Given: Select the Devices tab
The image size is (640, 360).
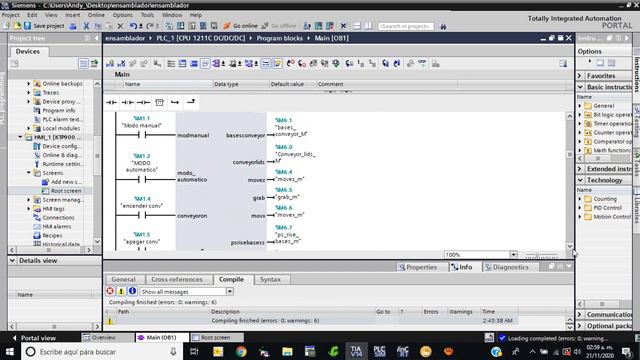Looking at the screenshot, I should (x=28, y=51).
